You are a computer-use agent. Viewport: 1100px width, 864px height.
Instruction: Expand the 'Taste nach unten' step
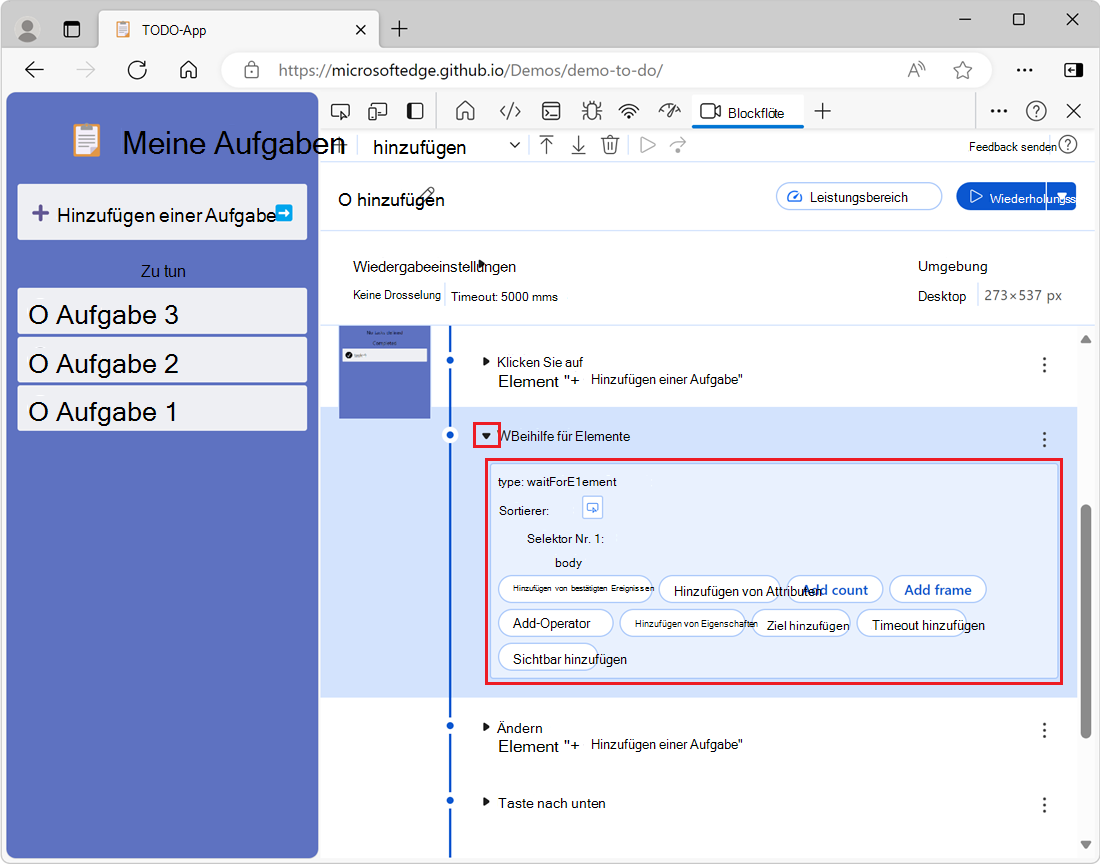point(487,802)
